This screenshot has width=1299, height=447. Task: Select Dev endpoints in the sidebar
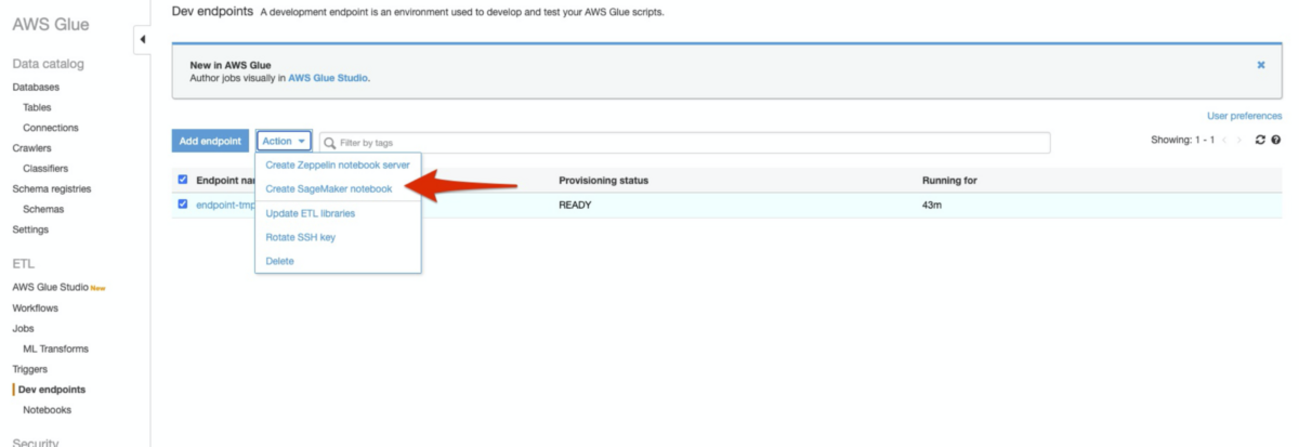click(52, 389)
